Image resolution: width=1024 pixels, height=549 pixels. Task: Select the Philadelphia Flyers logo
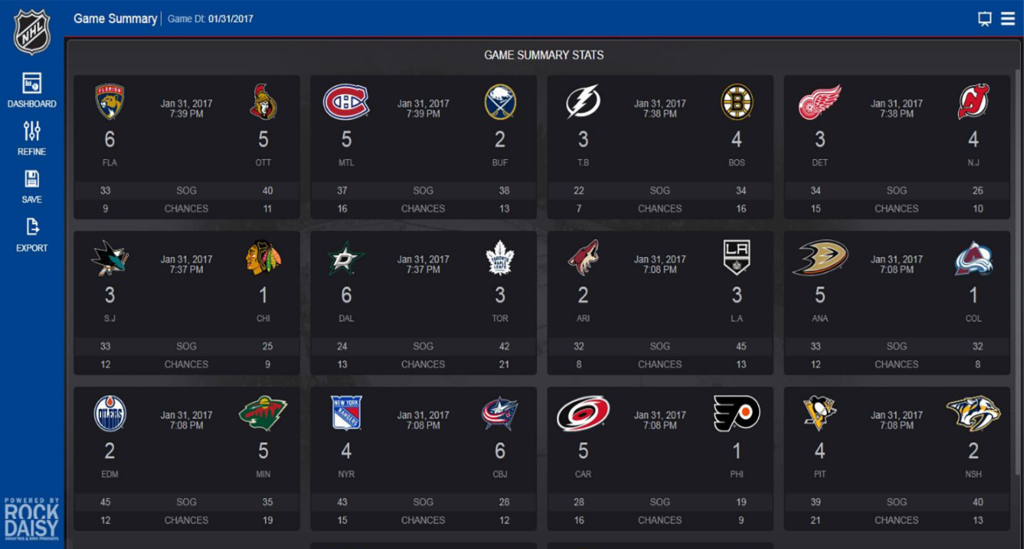tap(737, 413)
